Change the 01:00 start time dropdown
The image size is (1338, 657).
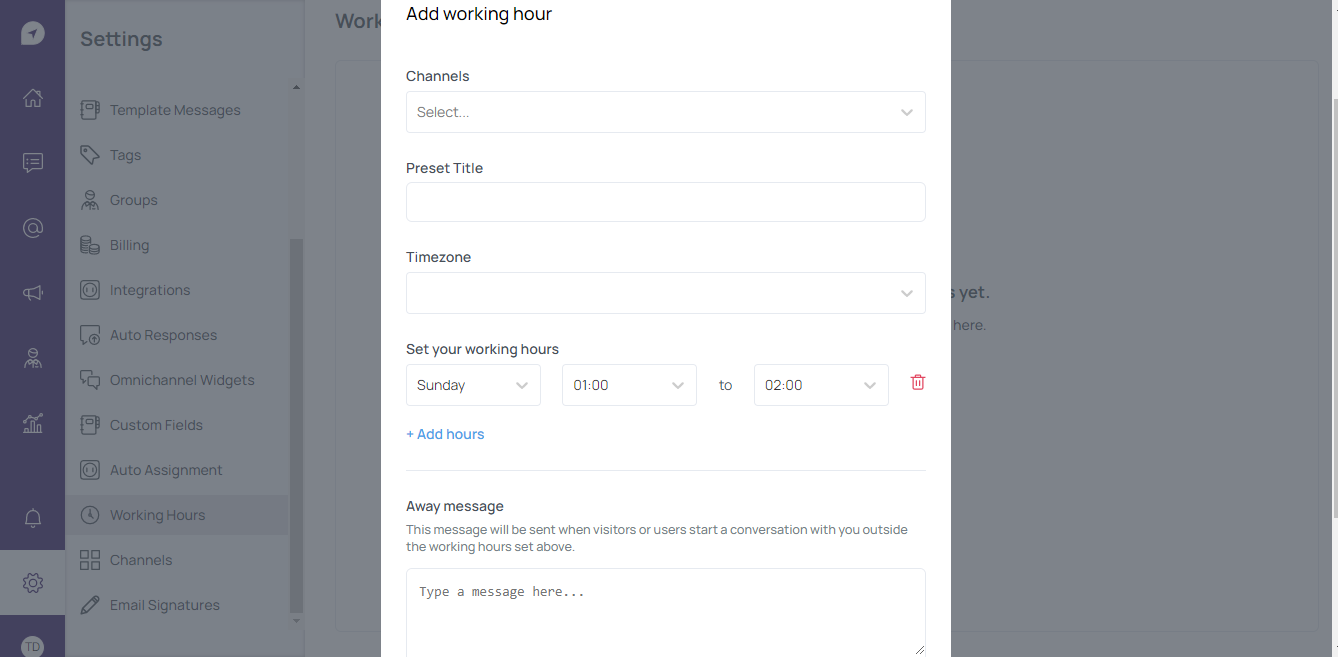(x=629, y=385)
